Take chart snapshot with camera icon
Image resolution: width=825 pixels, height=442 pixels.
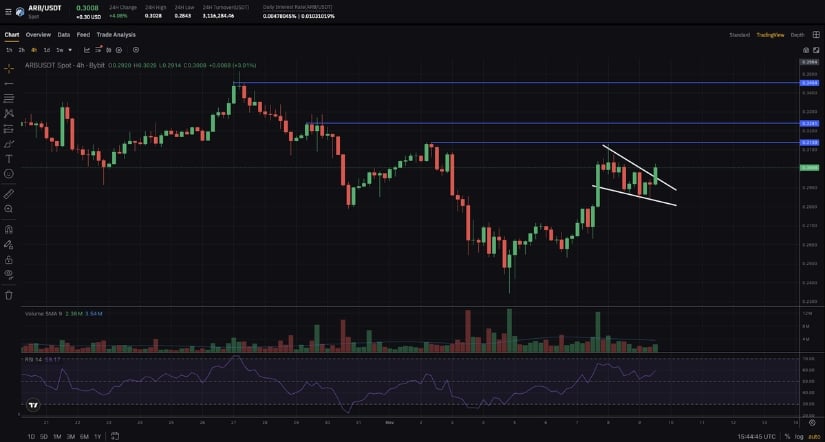pyautogui.click(x=806, y=50)
